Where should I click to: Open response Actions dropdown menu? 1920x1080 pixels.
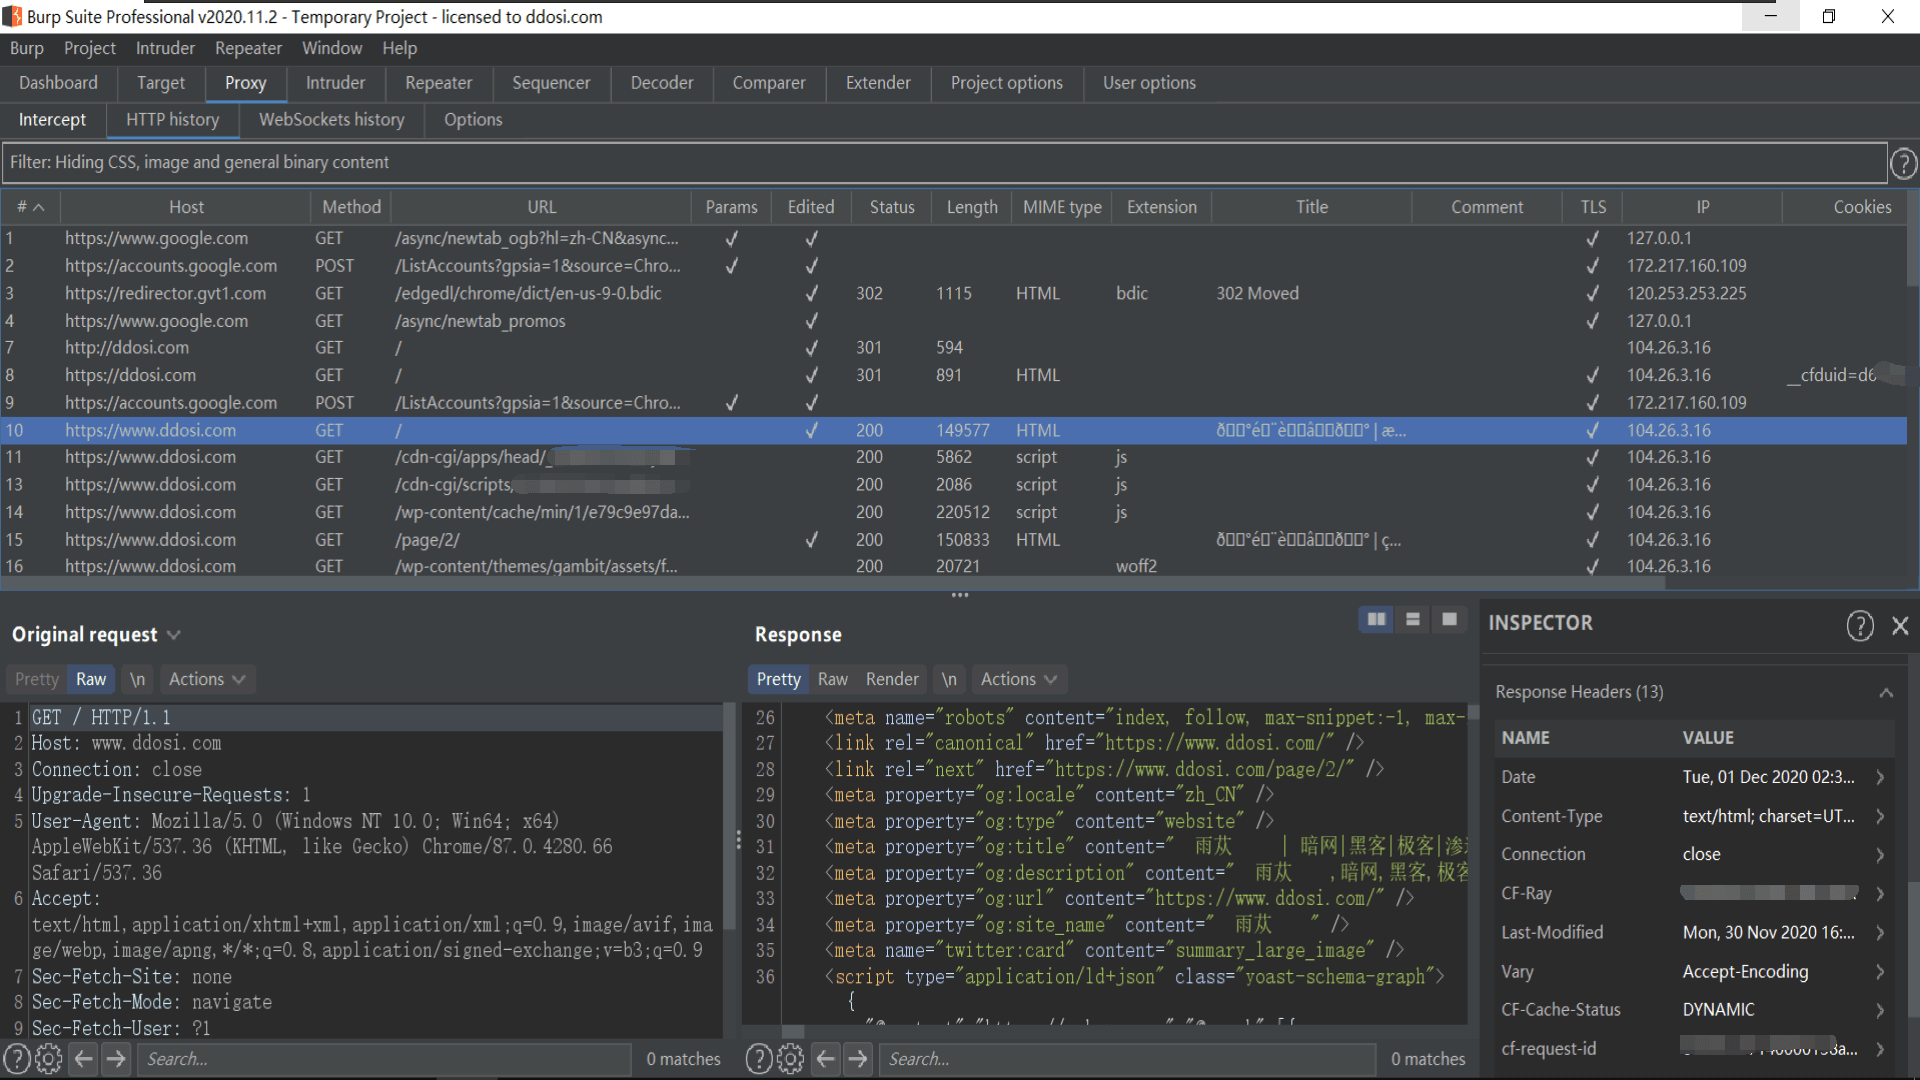point(1018,679)
